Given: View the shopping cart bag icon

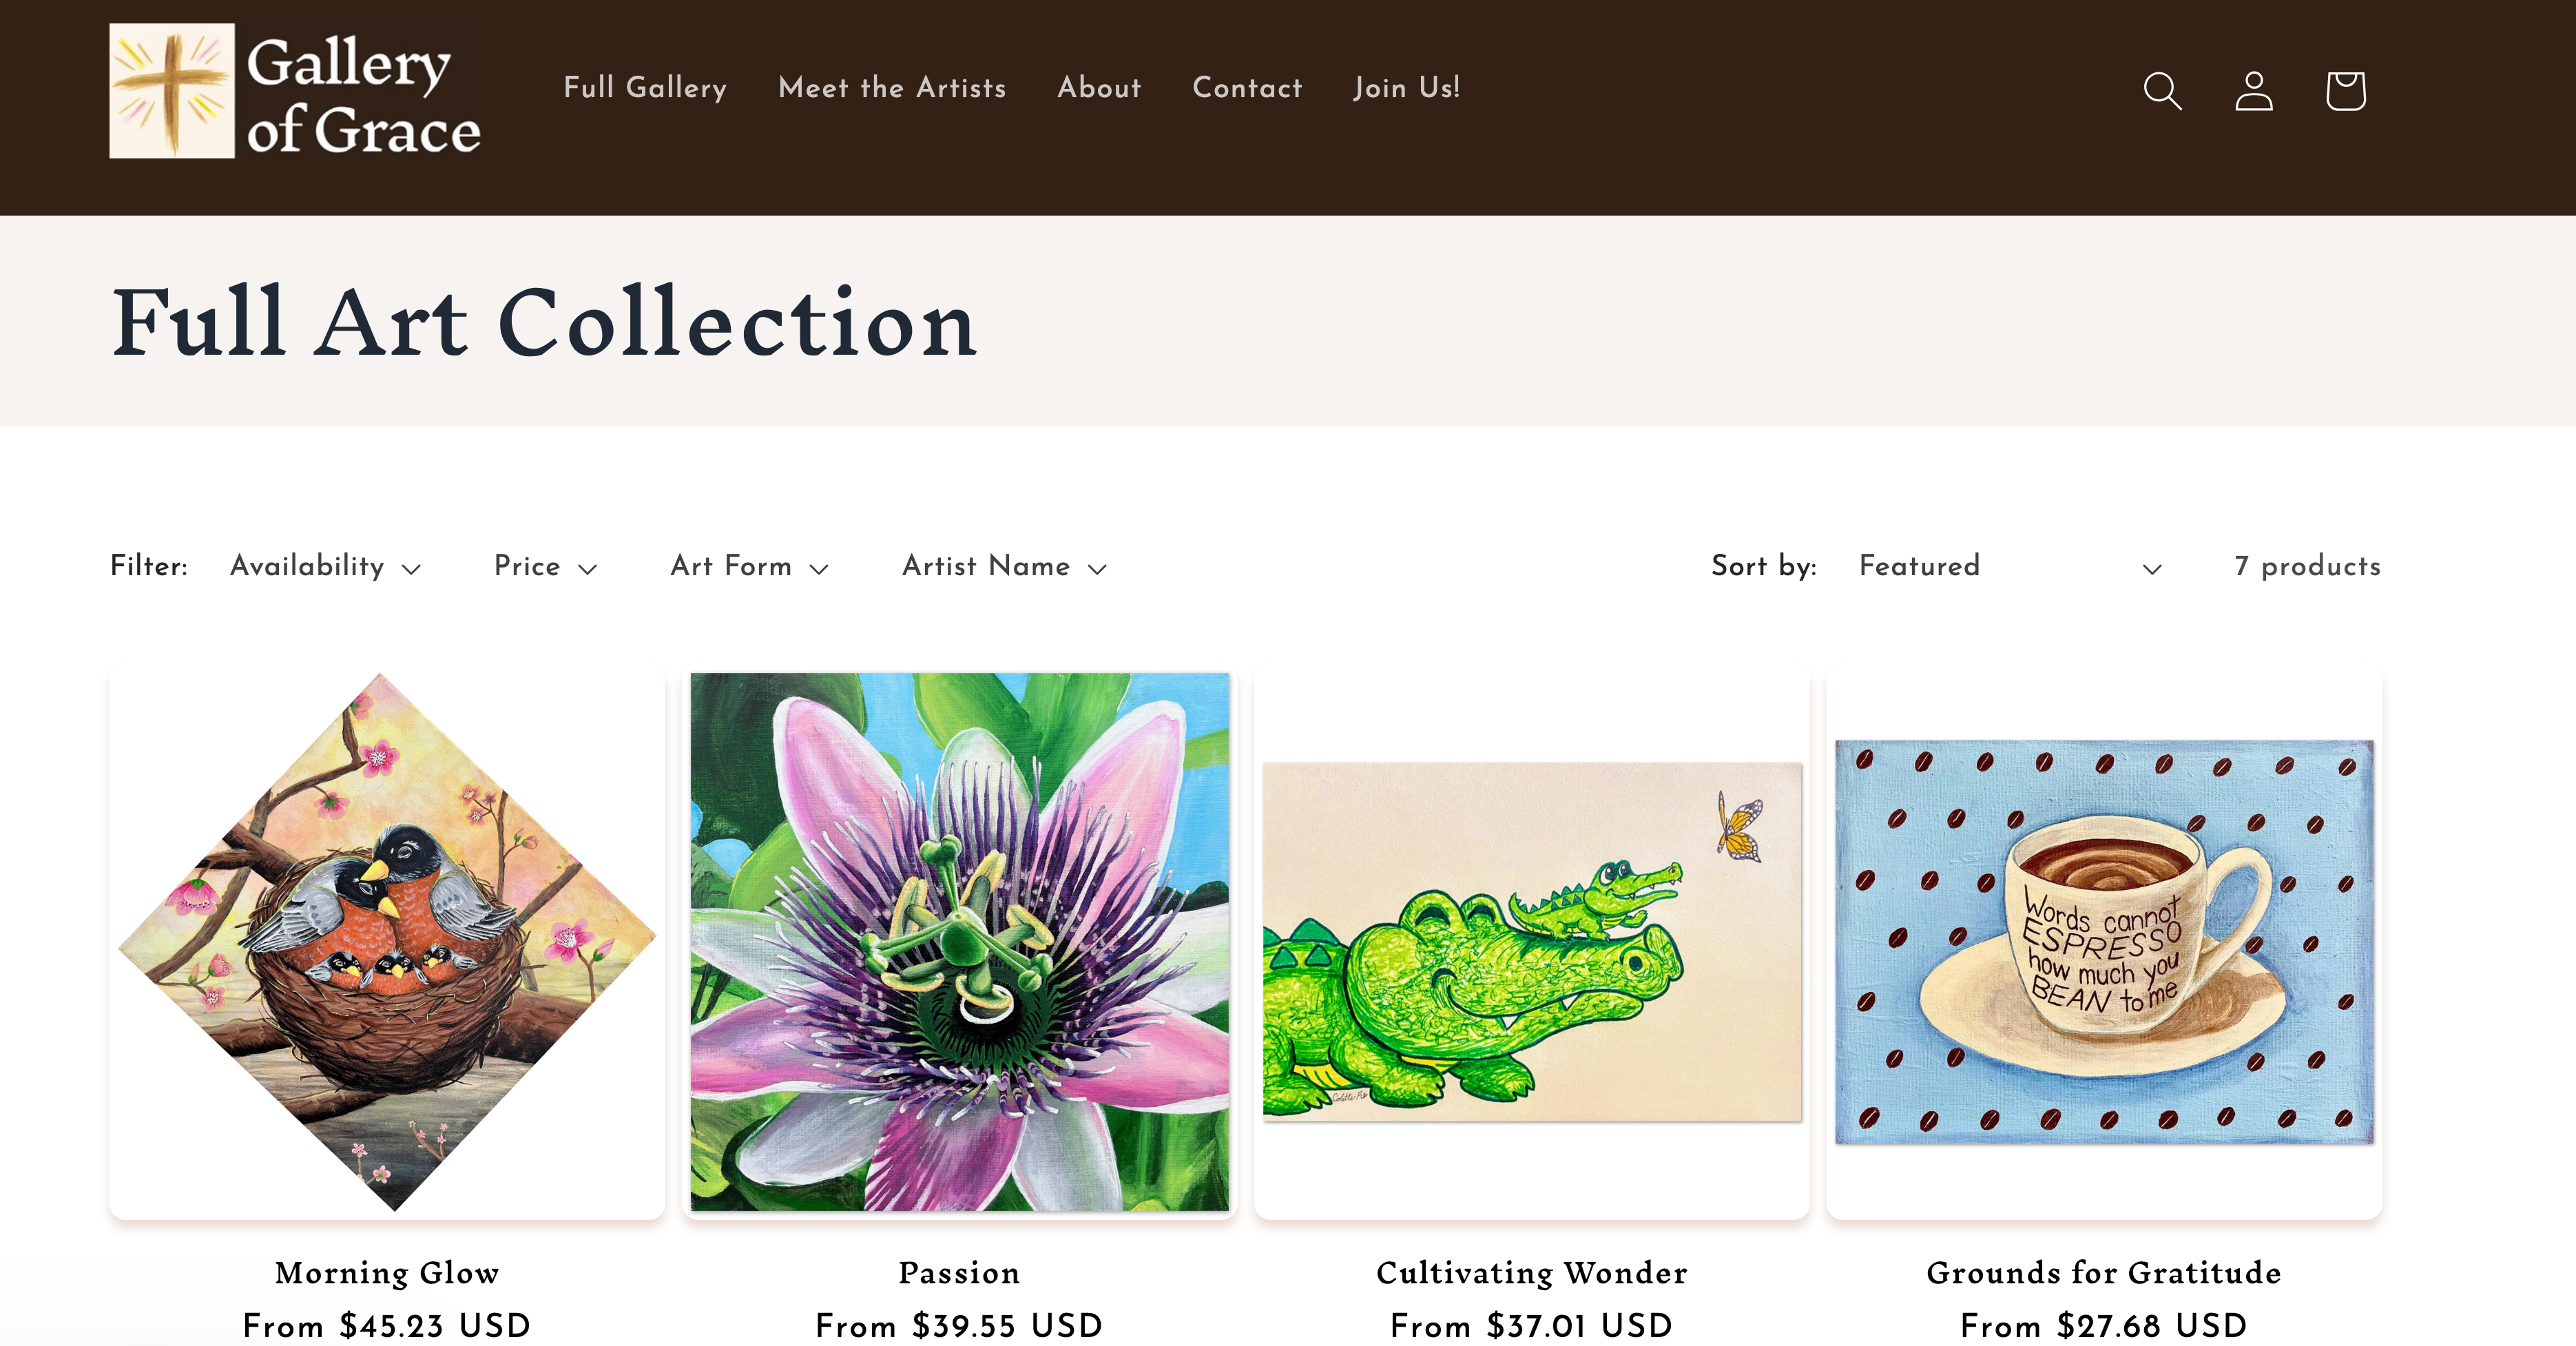Looking at the screenshot, I should pos(2345,91).
